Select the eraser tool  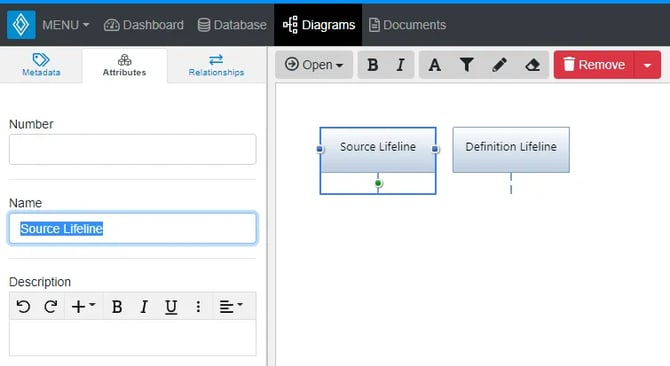click(x=532, y=64)
